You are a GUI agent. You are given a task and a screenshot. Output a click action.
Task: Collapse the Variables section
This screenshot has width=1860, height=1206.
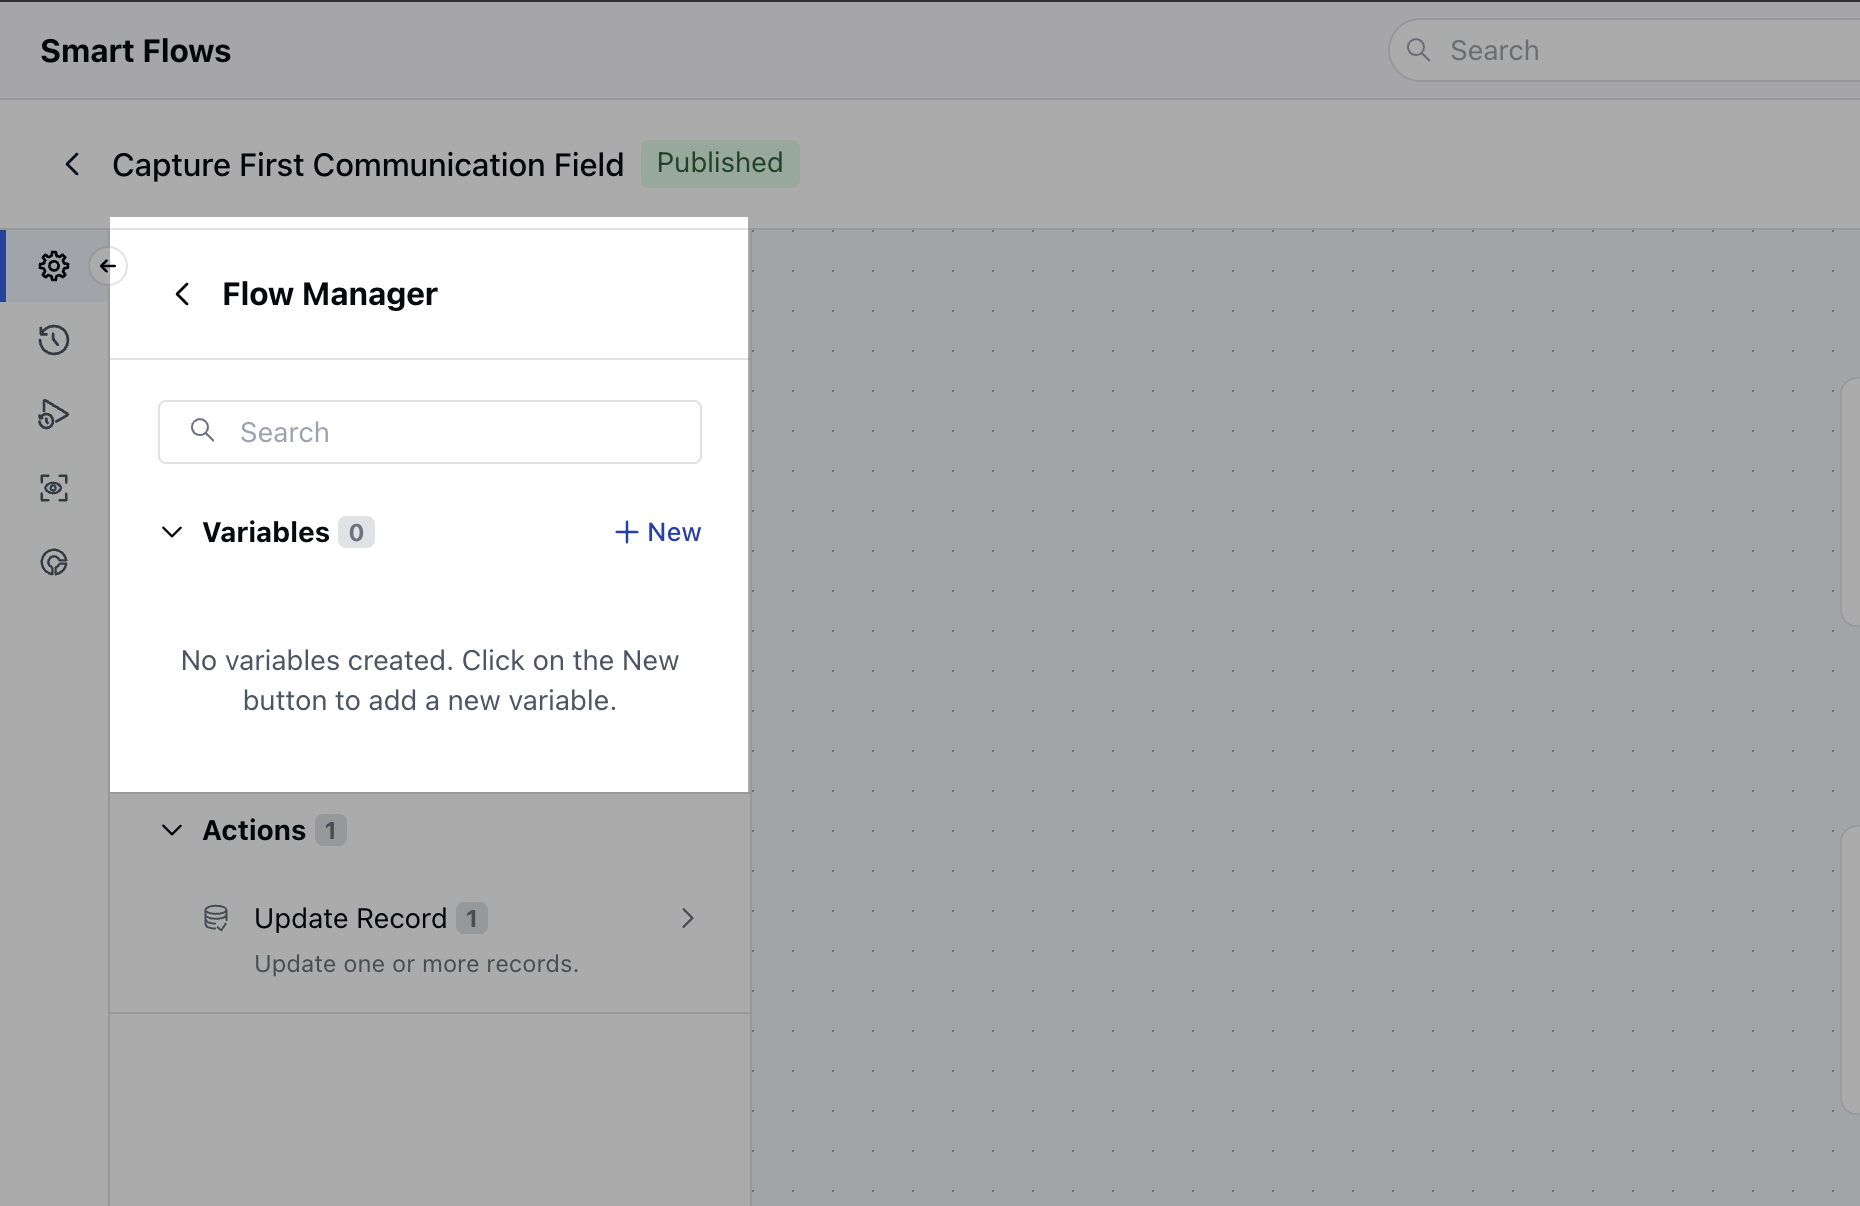coord(171,532)
